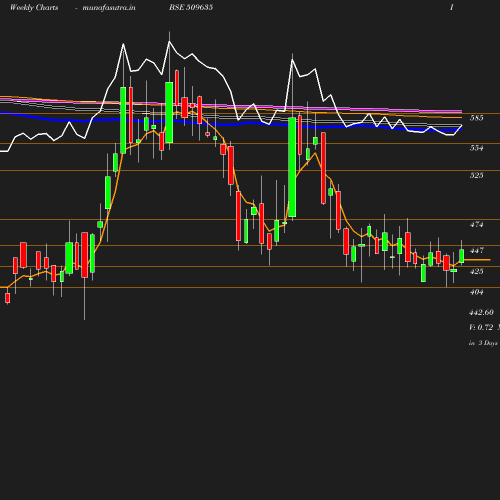Click the 425 price axis label
500x500 pixels.
(x=476, y=271)
